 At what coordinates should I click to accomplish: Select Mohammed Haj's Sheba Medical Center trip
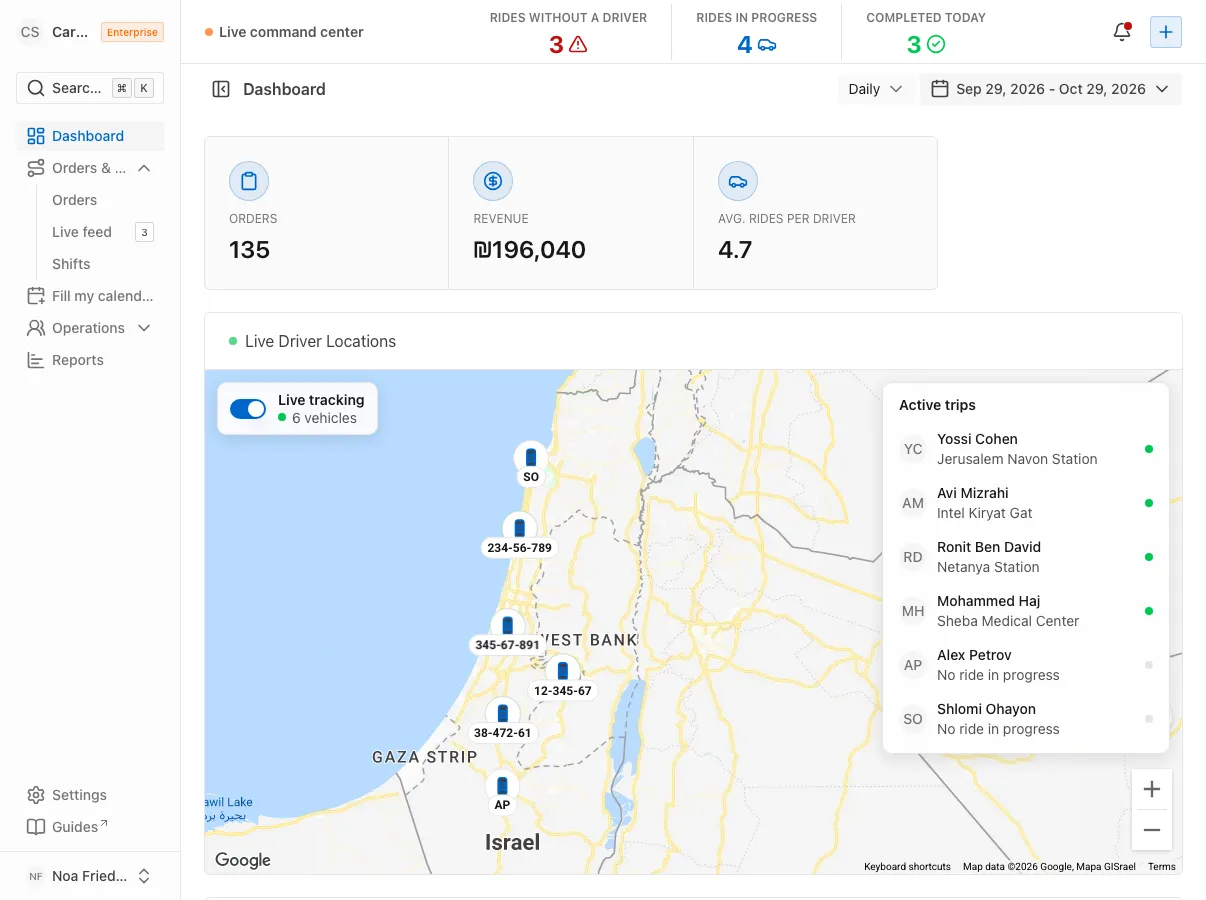click(x=1026, y=611)
